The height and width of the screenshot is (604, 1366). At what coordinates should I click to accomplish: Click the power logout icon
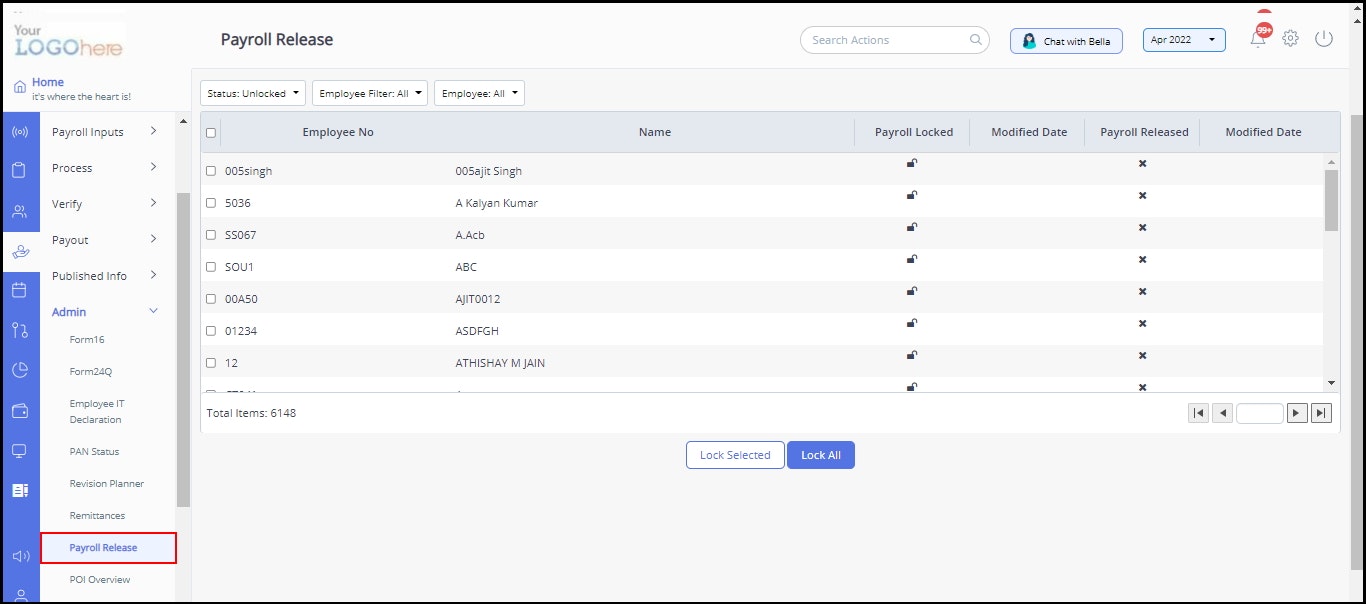[1324, 37]
